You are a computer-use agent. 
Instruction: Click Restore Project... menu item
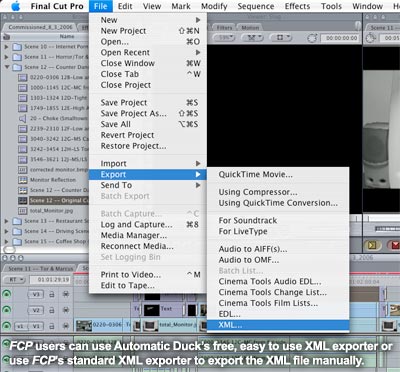148,146
